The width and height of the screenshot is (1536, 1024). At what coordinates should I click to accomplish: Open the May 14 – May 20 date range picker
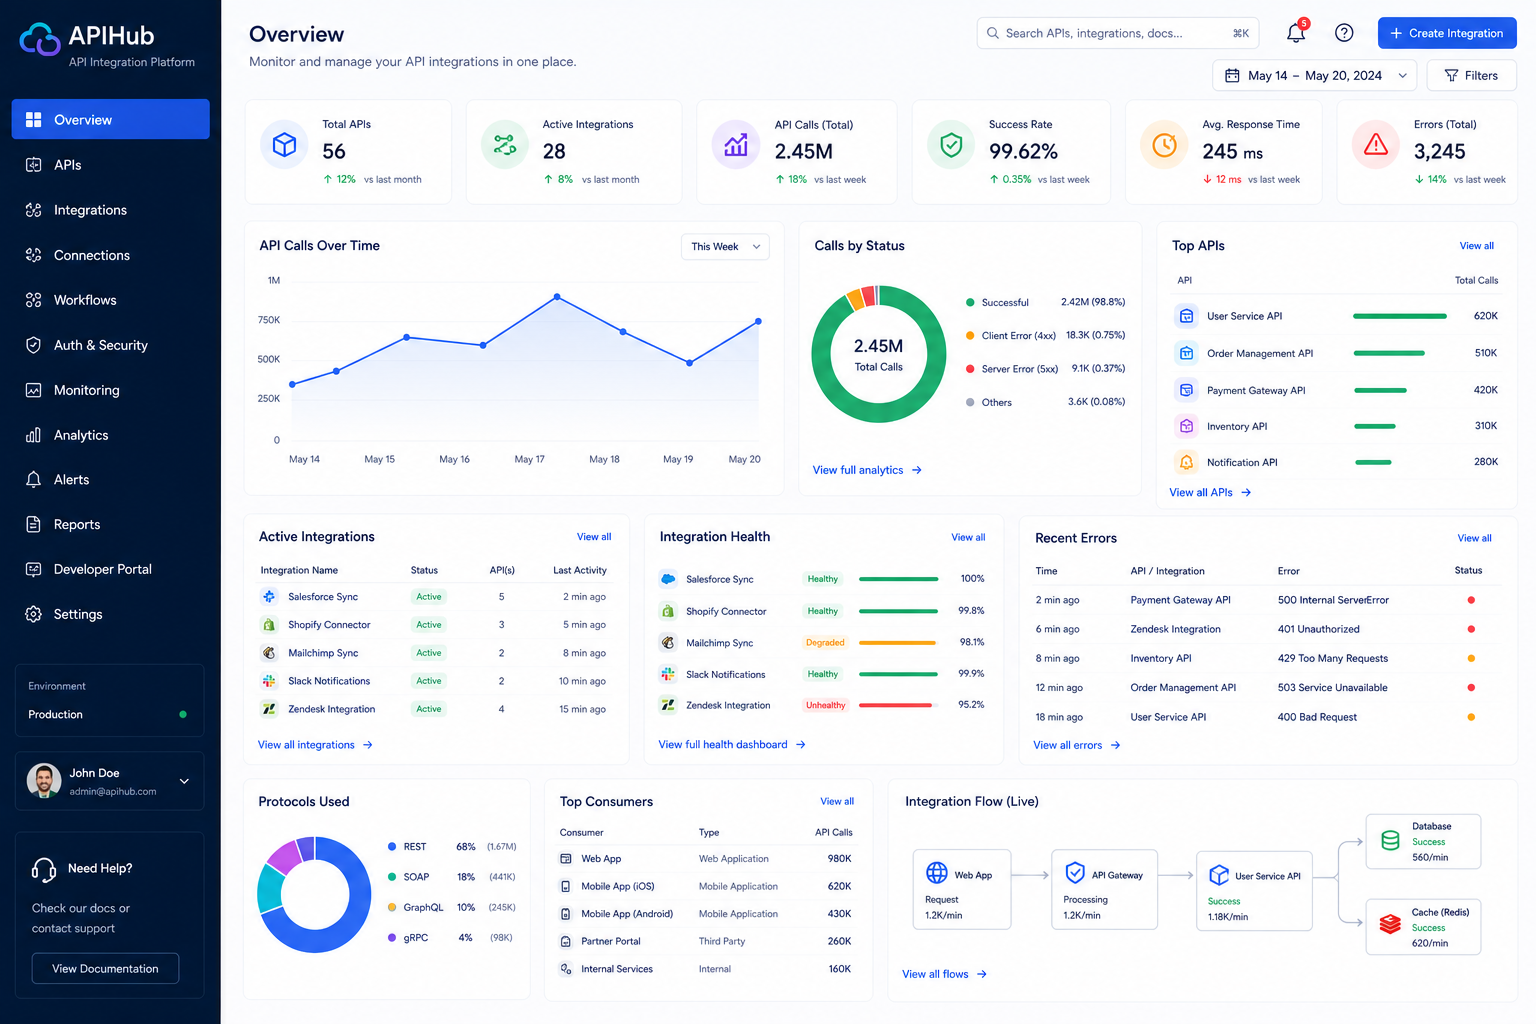point(1315,76)
